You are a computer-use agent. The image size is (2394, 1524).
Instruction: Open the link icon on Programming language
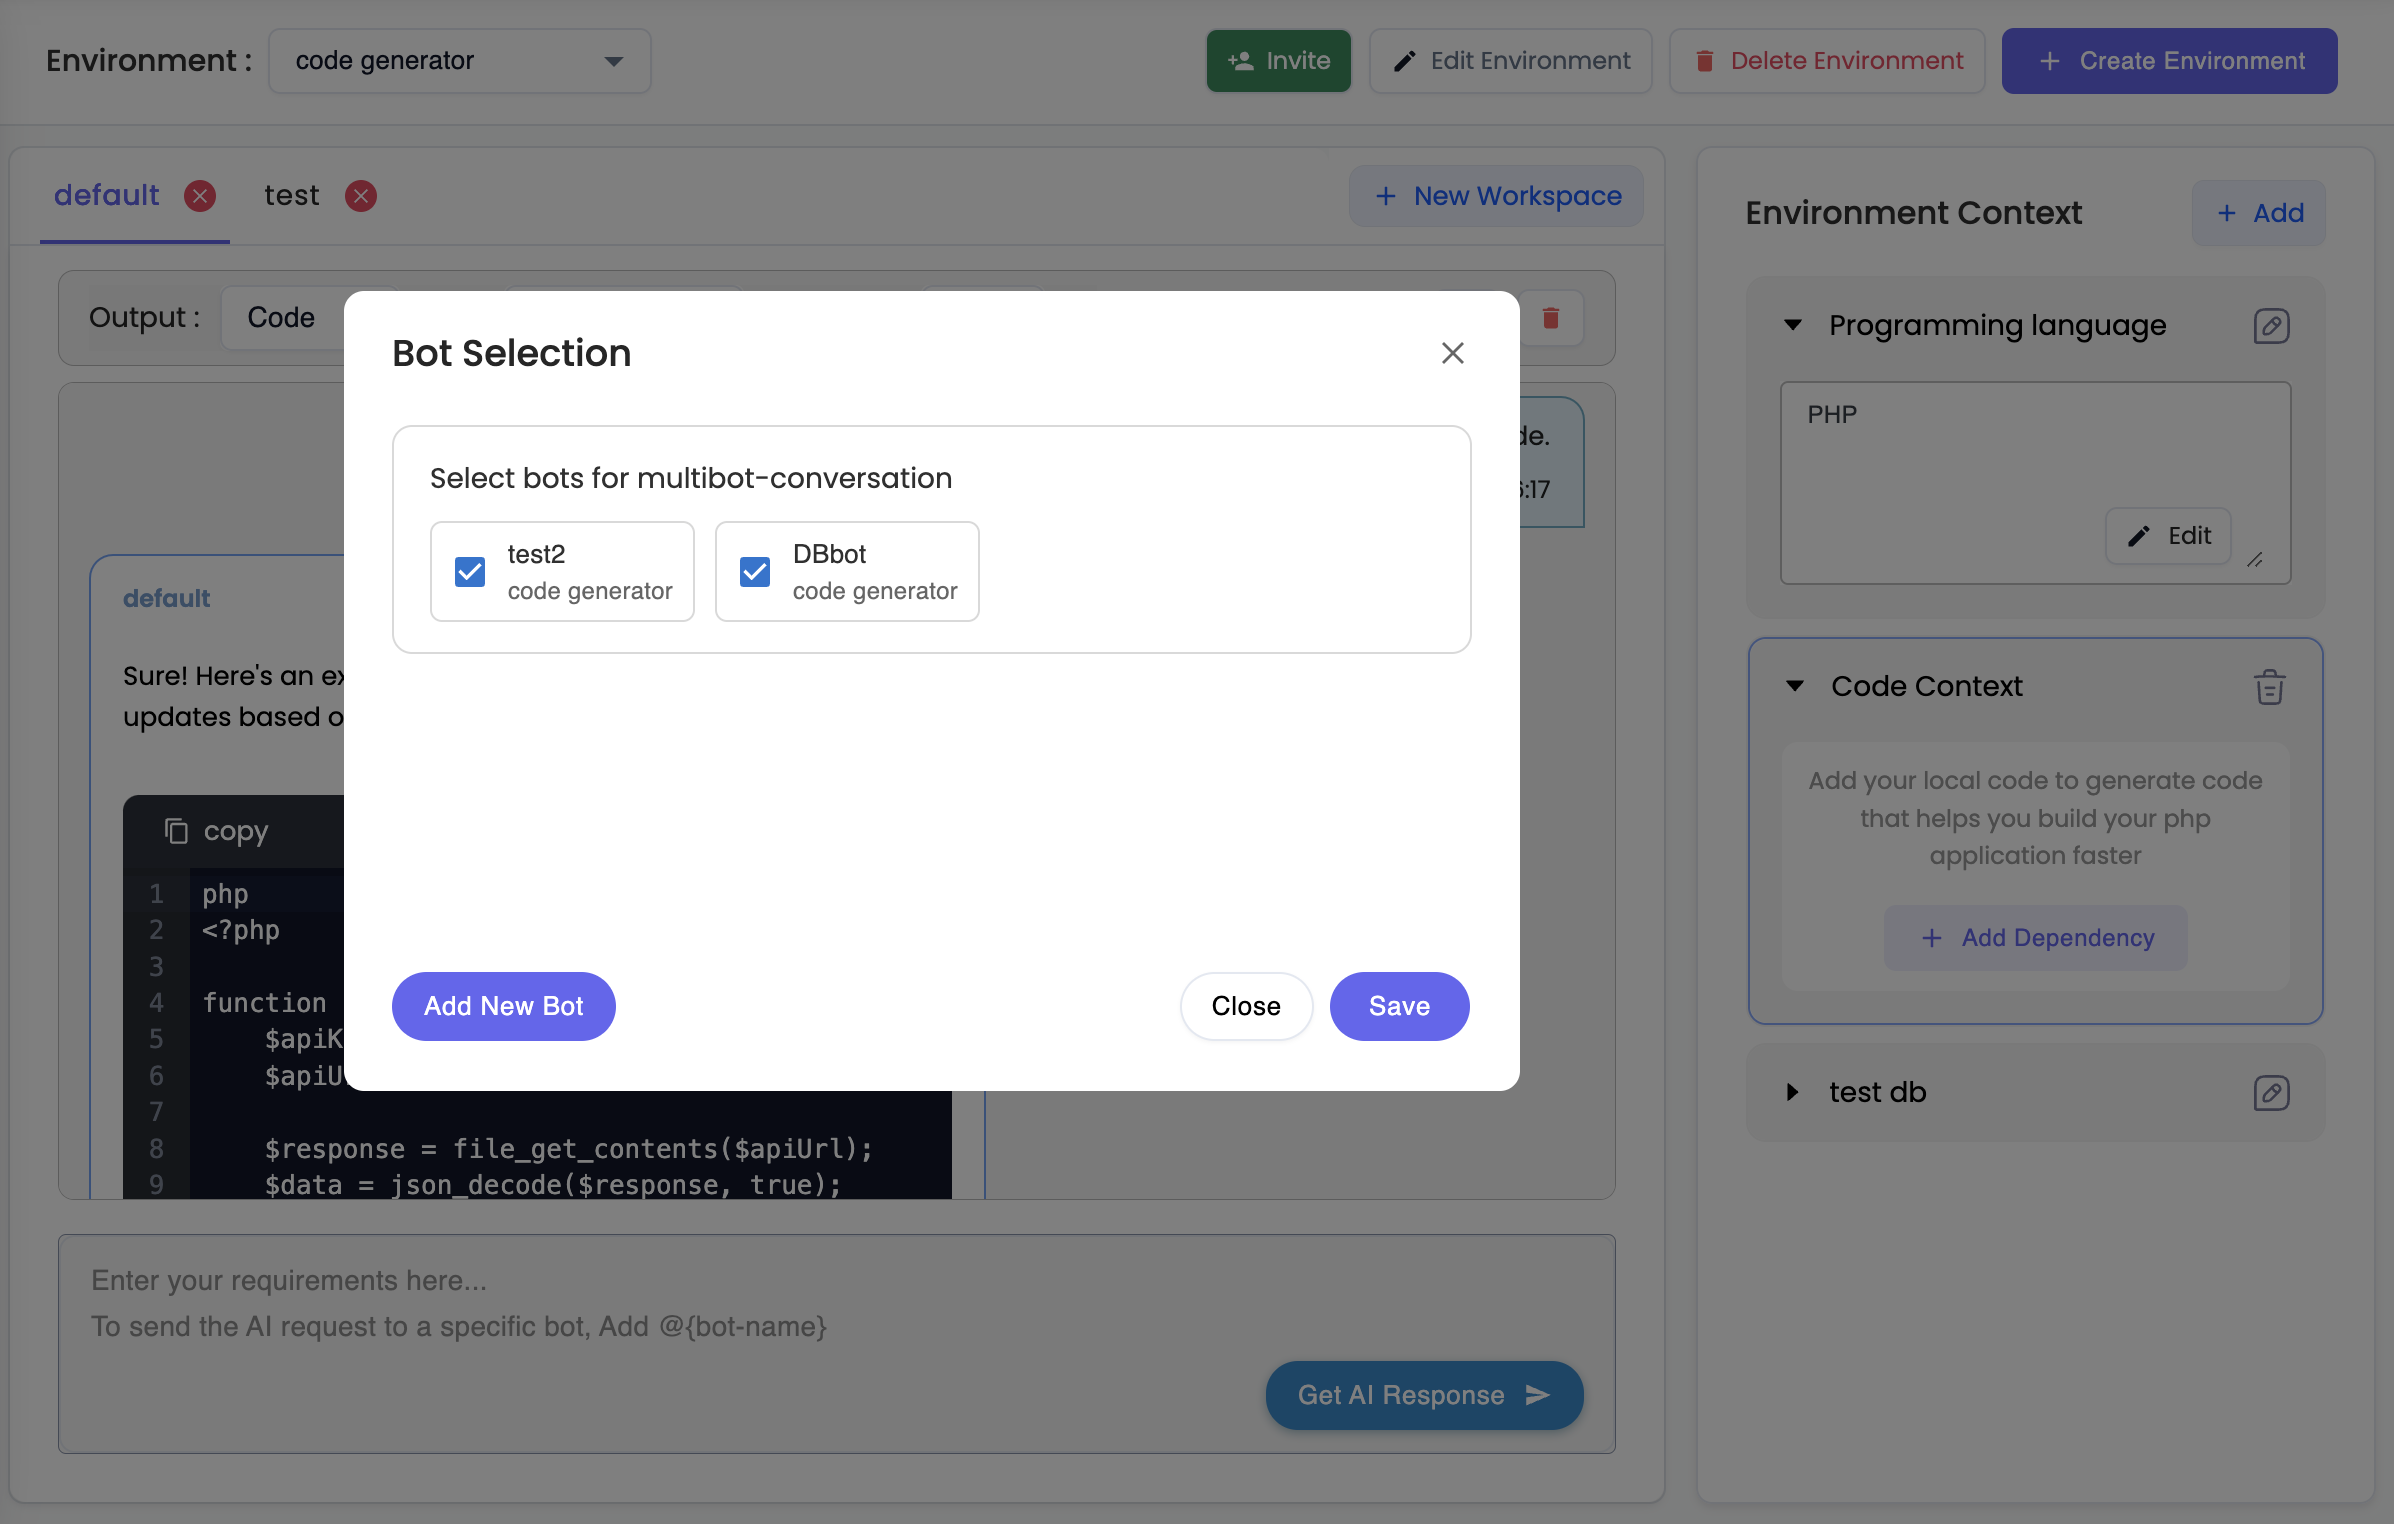tap(2271, 325)
